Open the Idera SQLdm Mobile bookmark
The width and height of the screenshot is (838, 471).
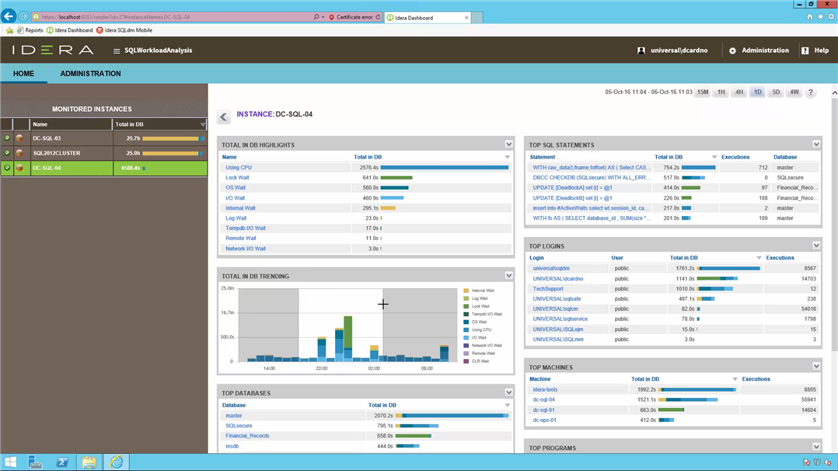tap(124, 30)
